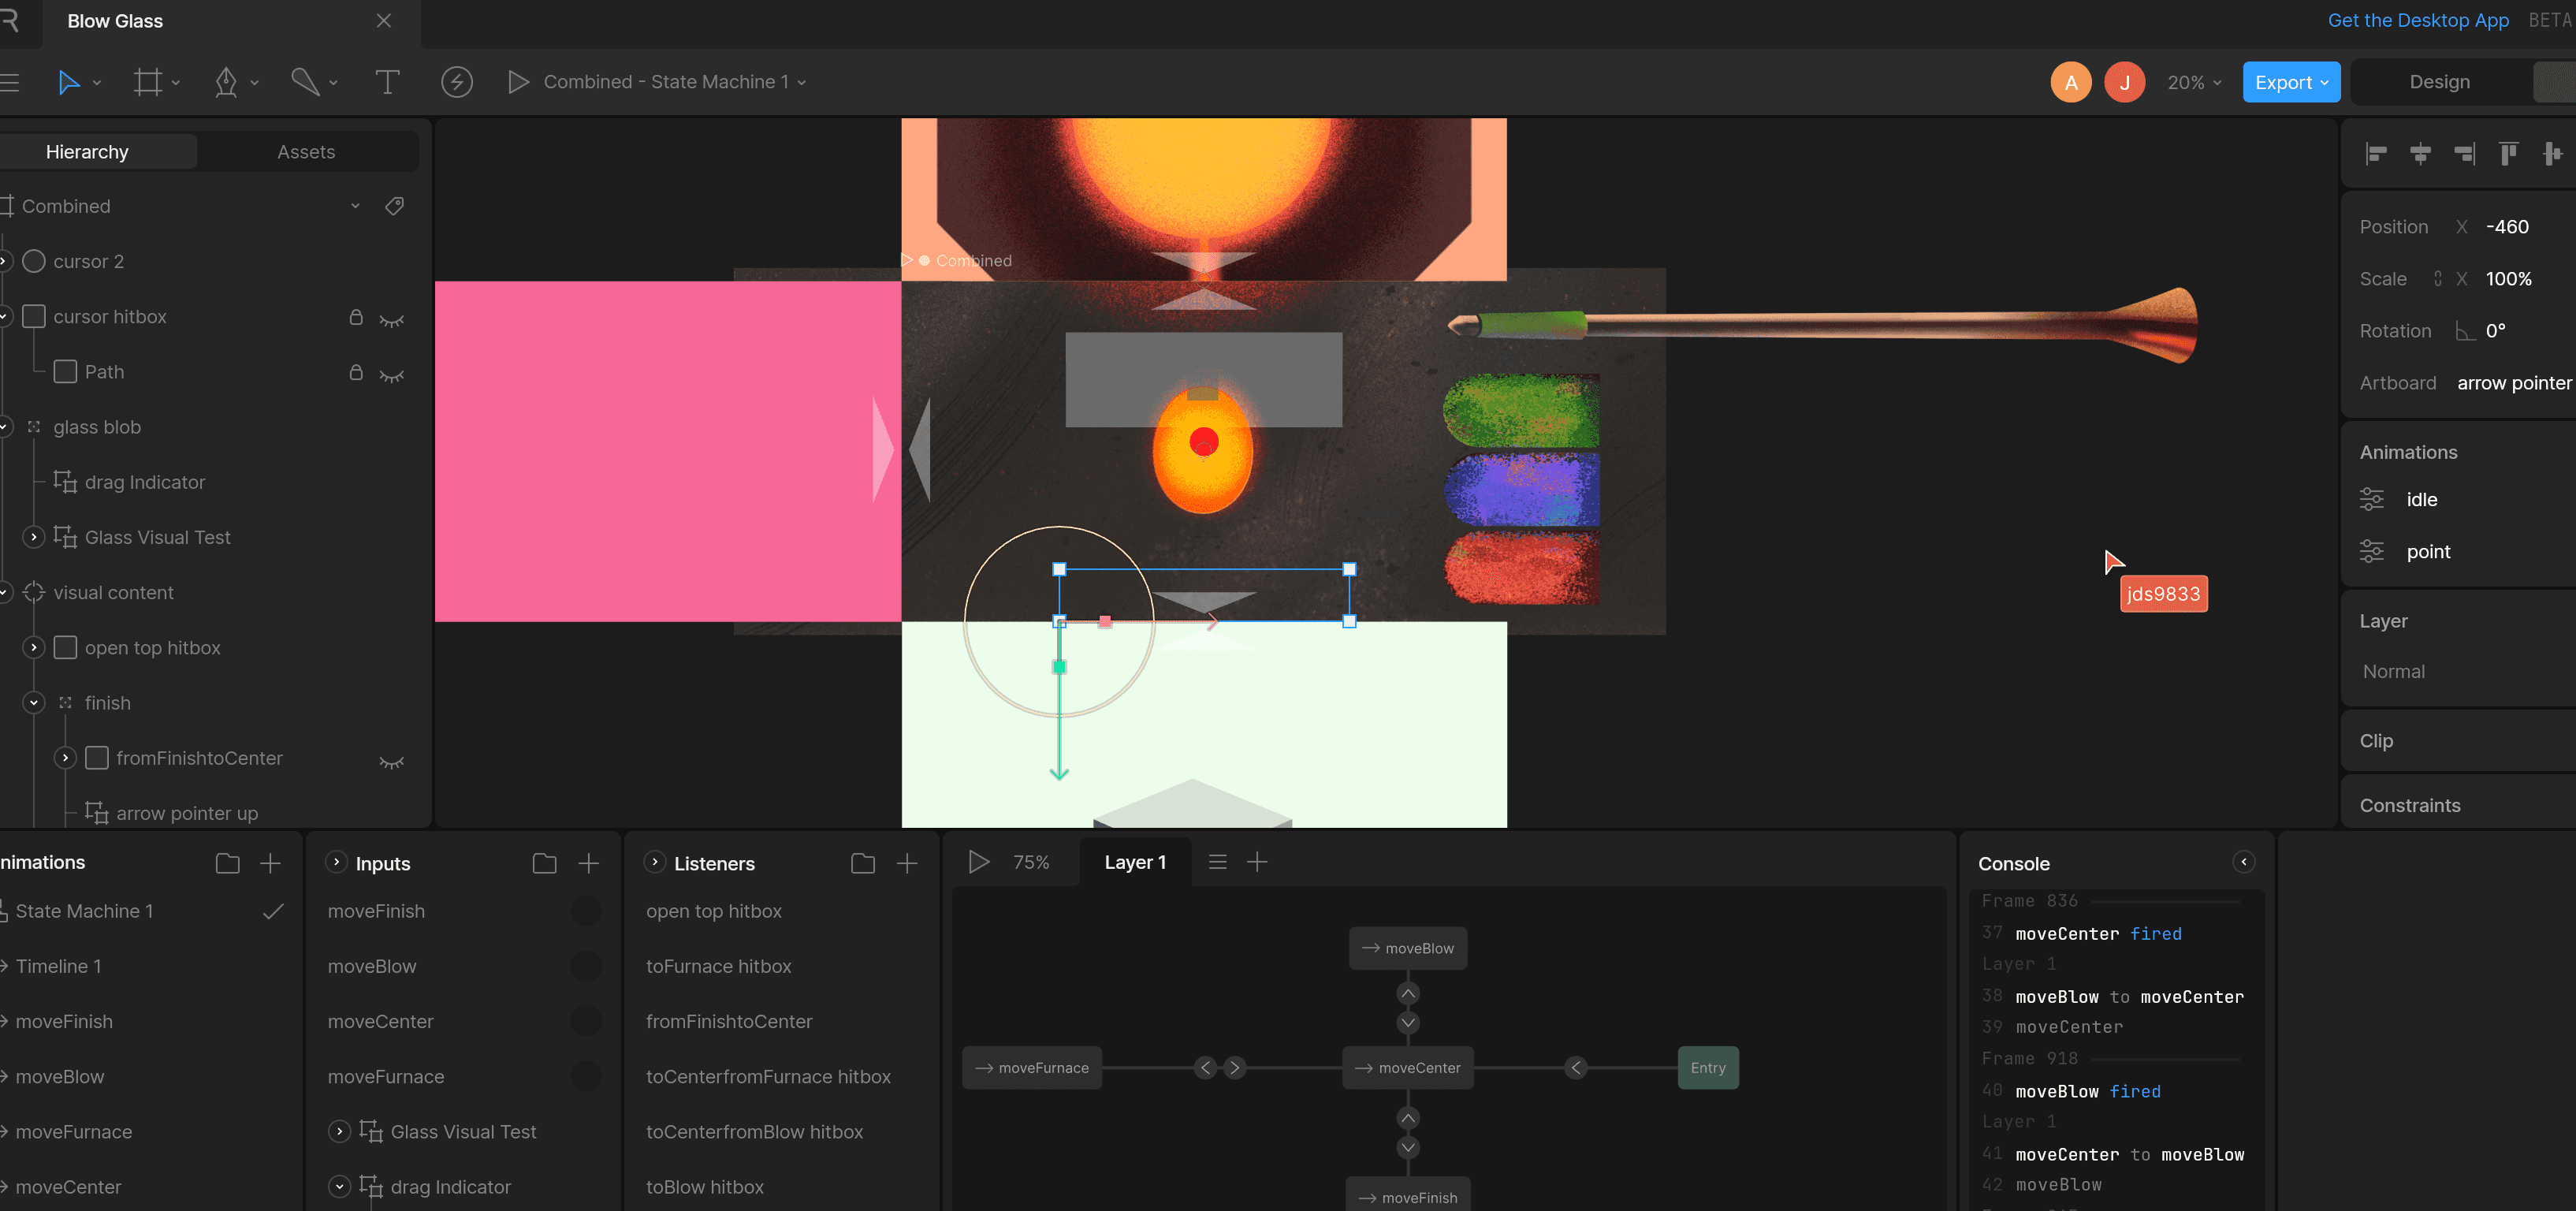Add a new input
2576x1211 pixels.
click(589, 863)
